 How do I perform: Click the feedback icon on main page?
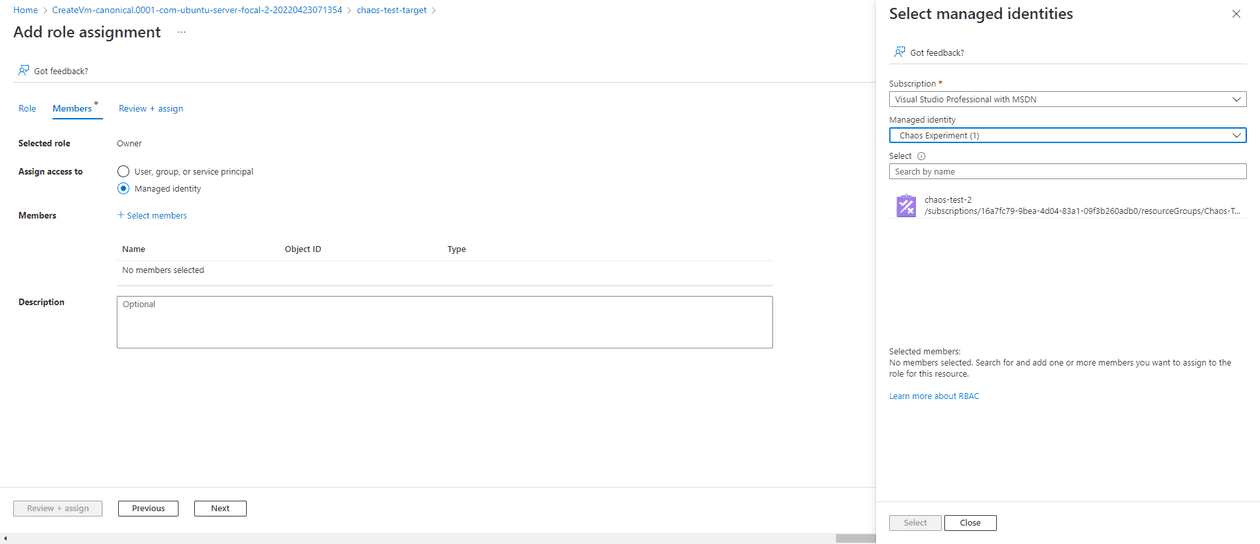click(x=24, y=71)
